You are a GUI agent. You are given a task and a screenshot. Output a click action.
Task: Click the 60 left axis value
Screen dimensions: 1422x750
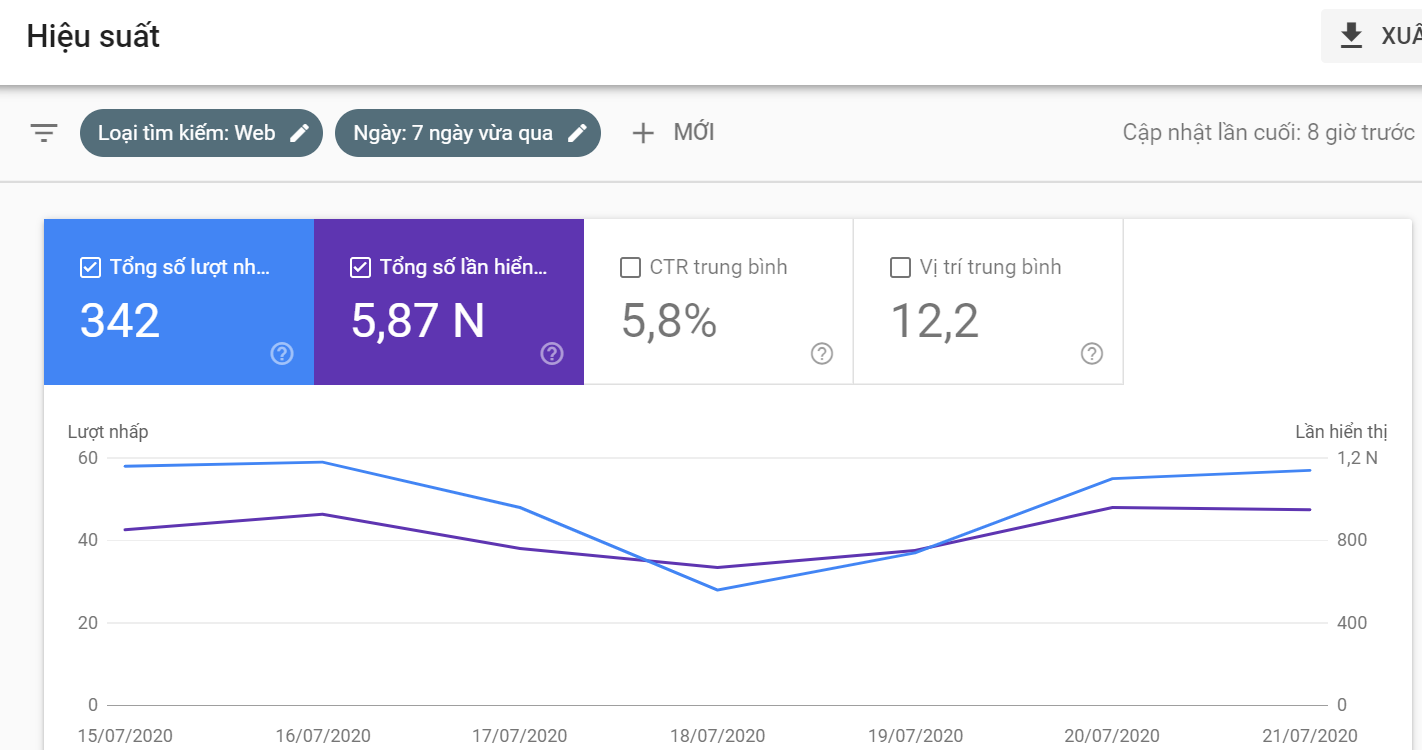coord(88,458)
